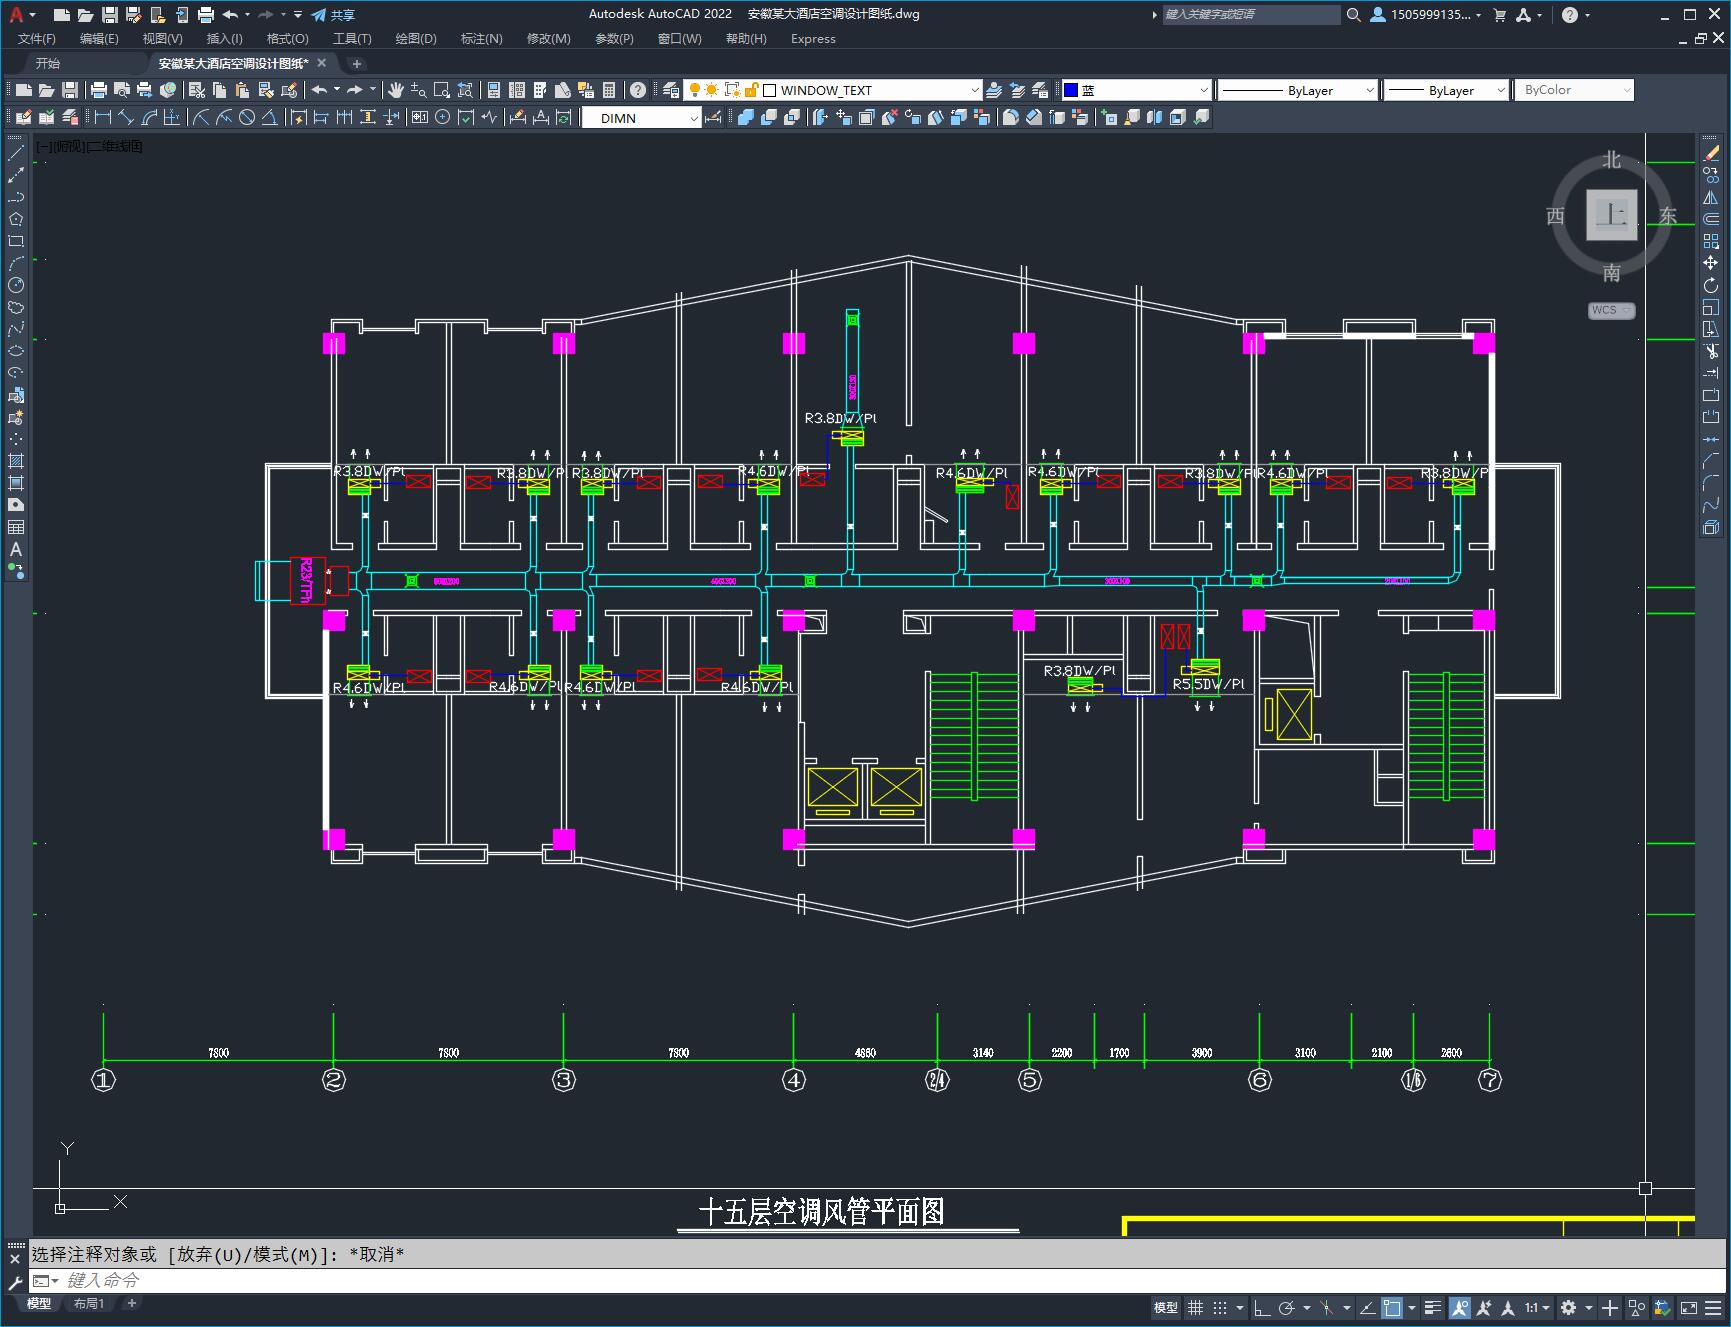The image size is (1731, 1327).
Task: Click the 共享 share button
Action: pos(333,15)
